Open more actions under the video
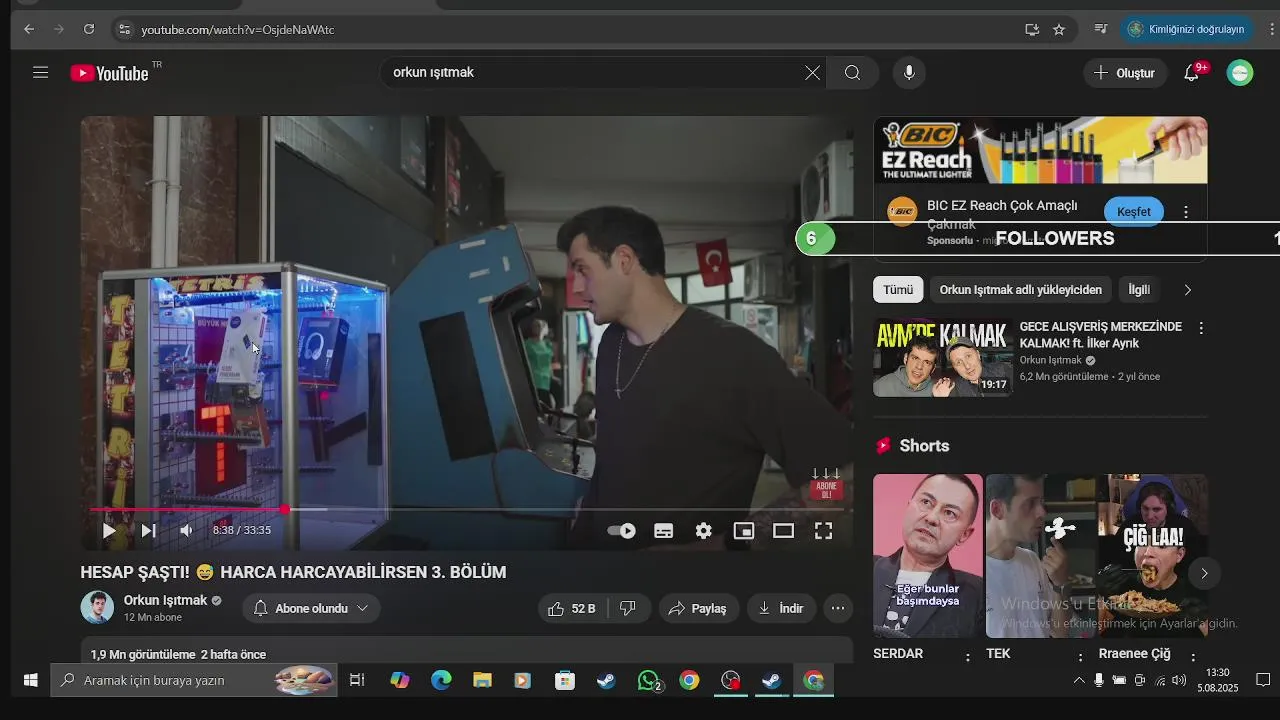 tap(838, 608)
